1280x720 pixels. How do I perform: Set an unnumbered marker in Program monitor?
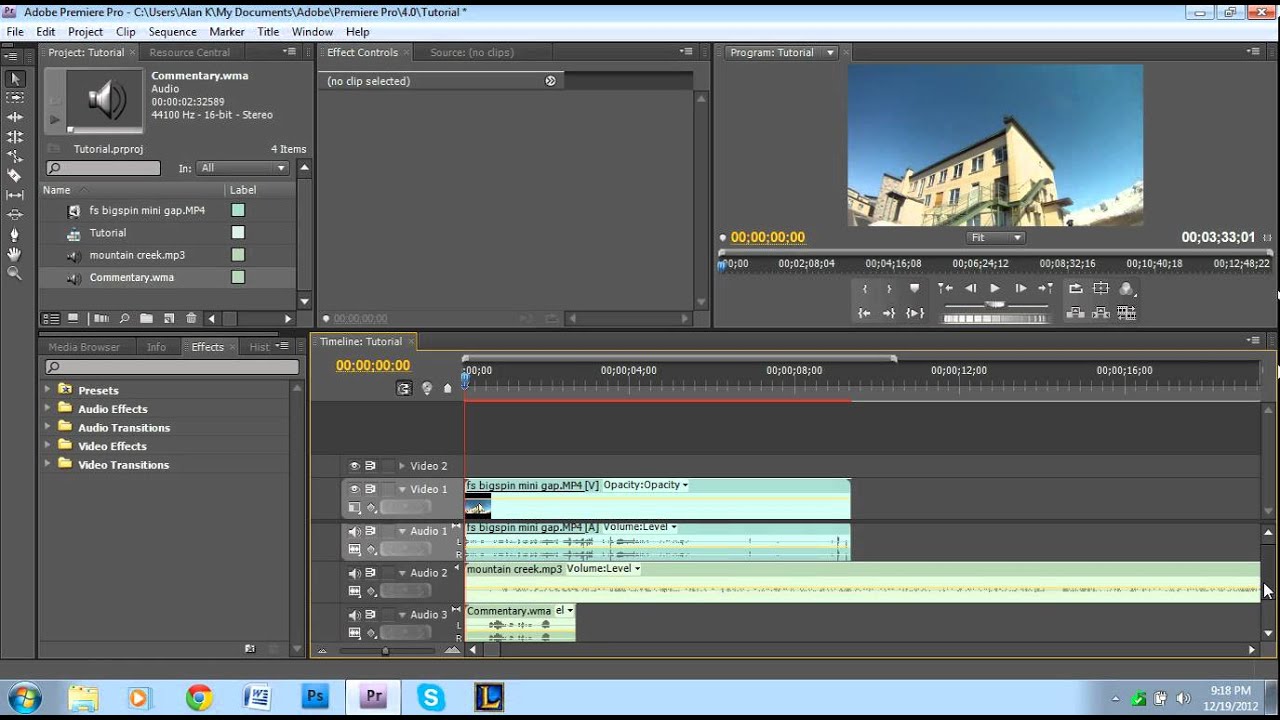914,288
